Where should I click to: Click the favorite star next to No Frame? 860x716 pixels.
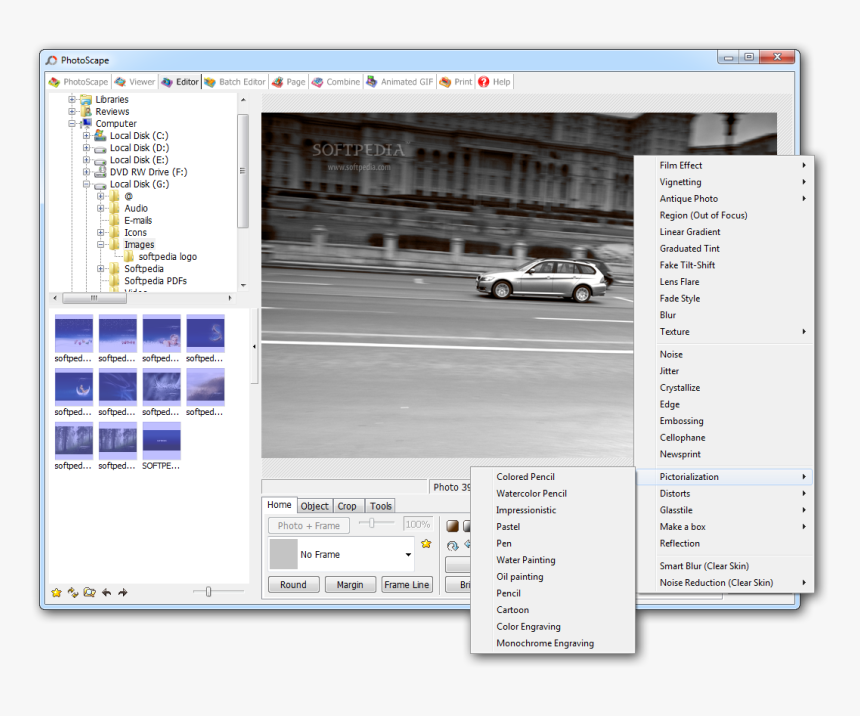[x=426, y=543]
